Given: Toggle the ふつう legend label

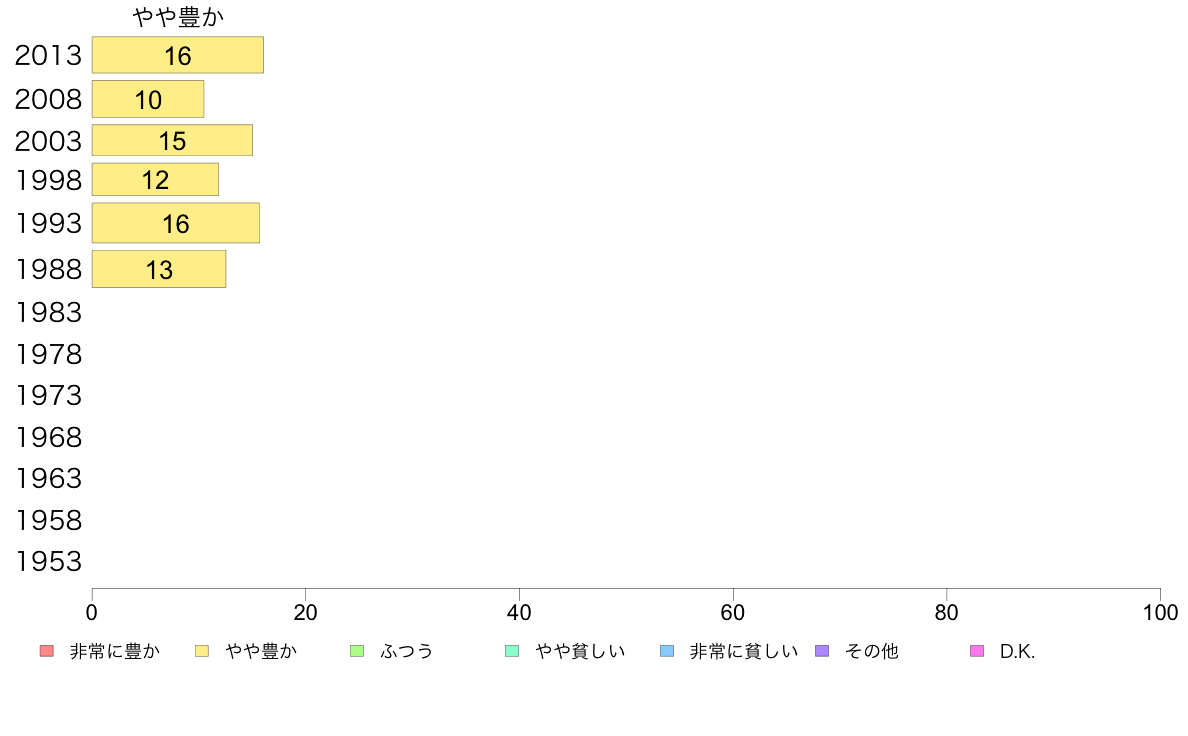Looking at the screenshot, I should tap(407, 652).
